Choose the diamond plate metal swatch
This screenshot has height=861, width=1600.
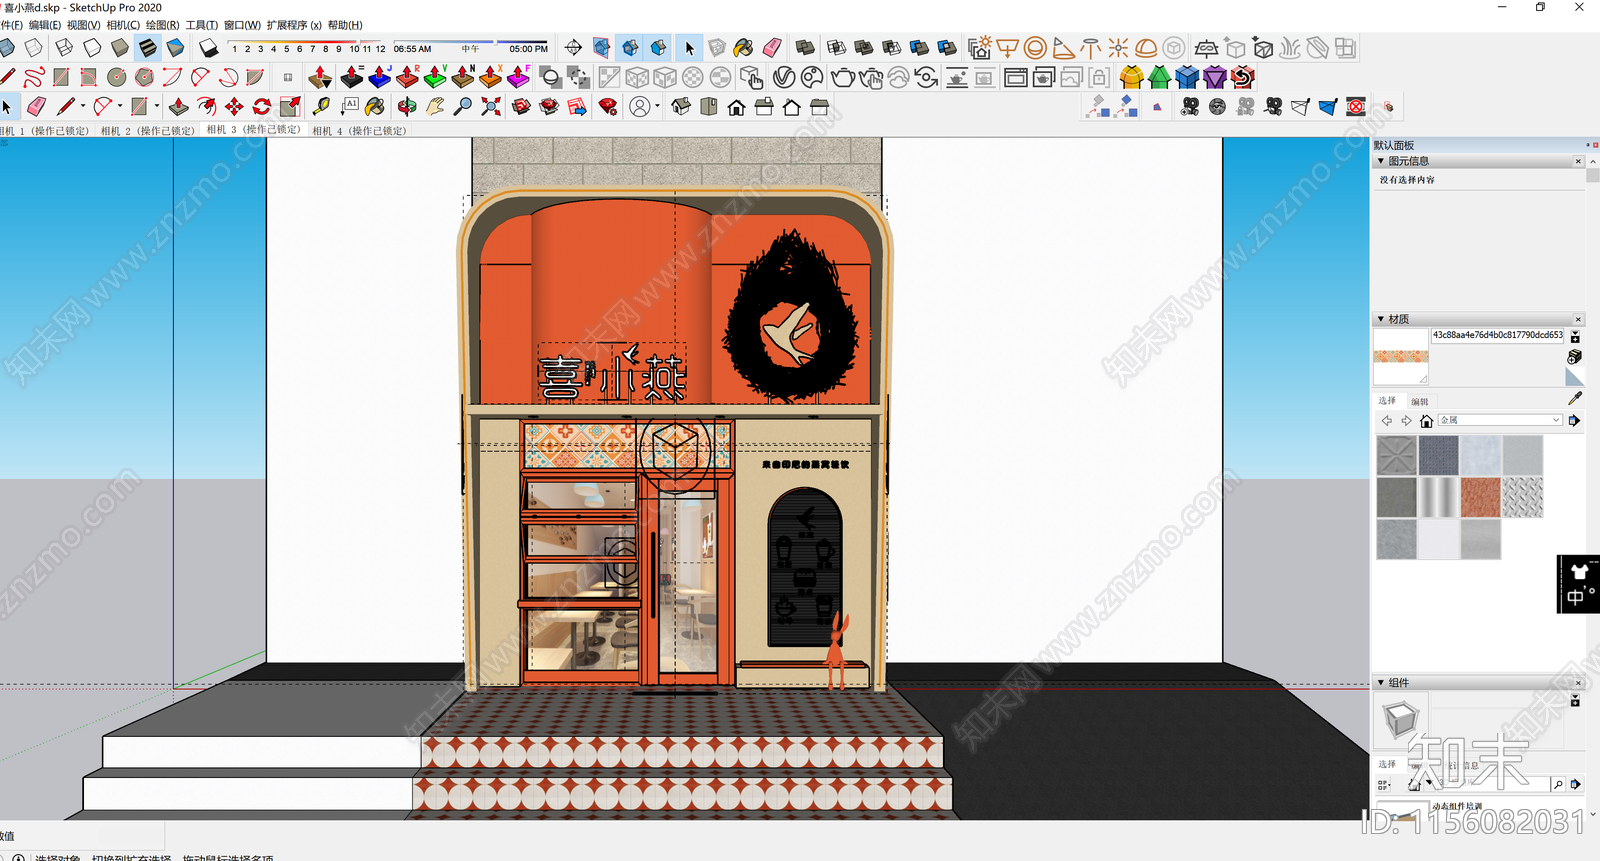click(x=1522, y=498)
